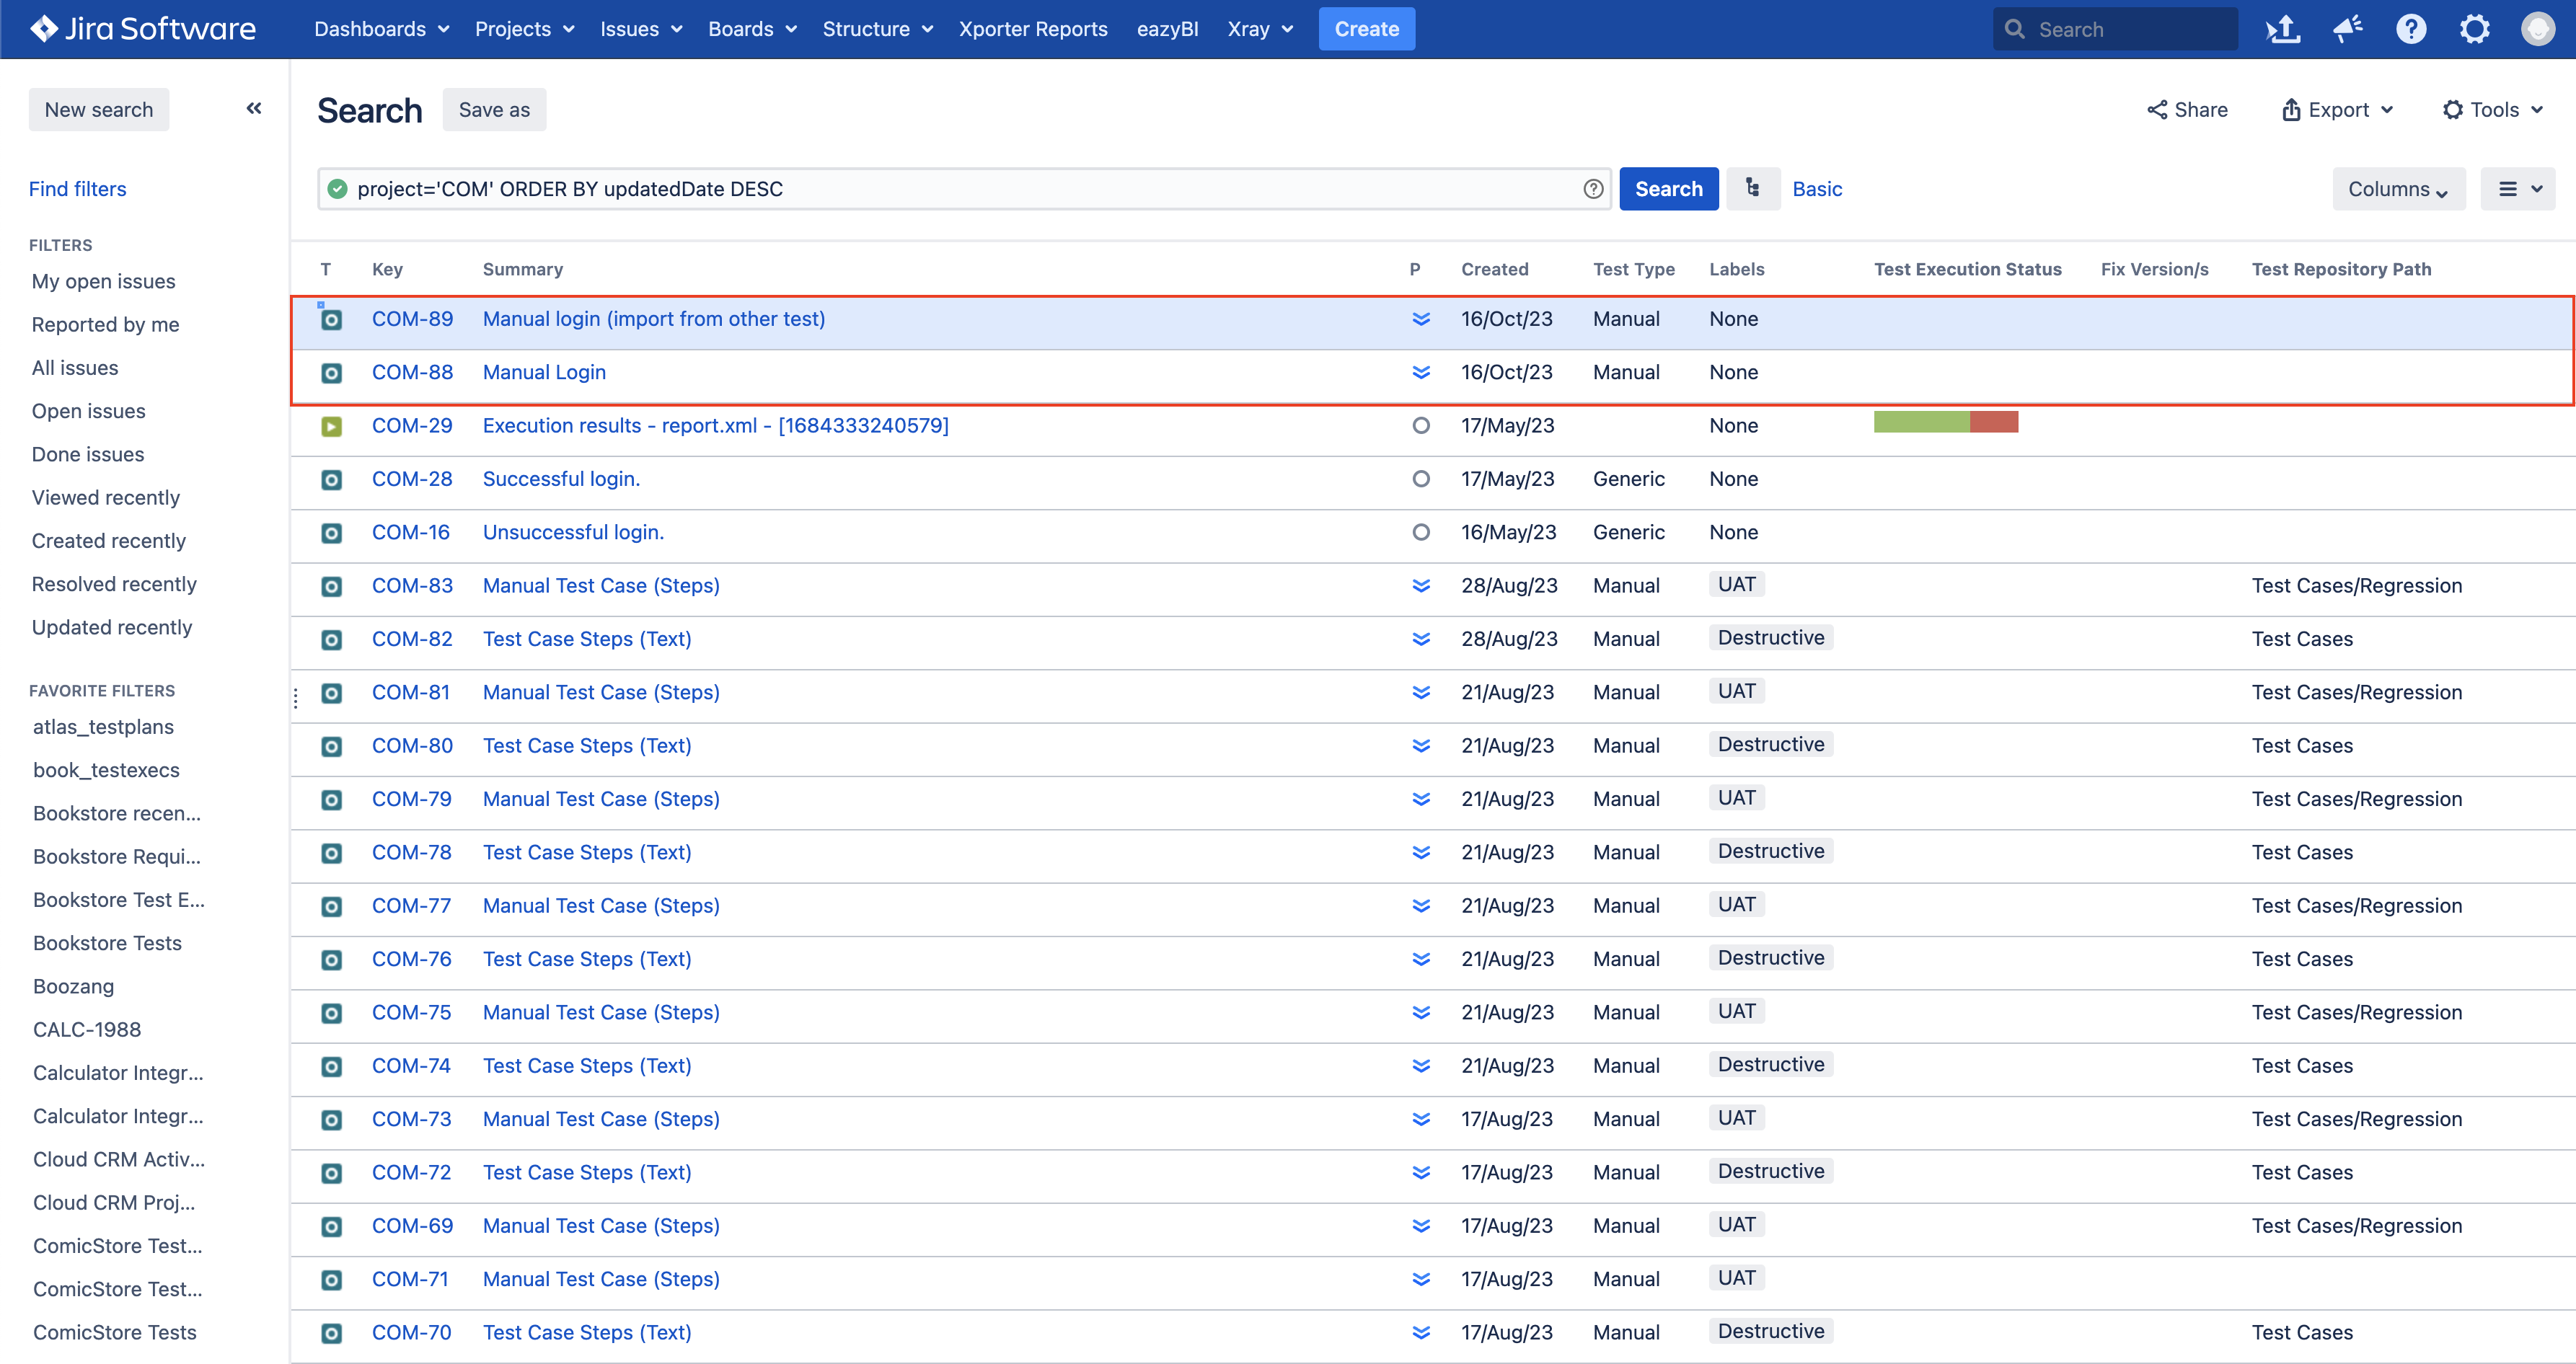This screenshot has height=1364, width=2576.
Task: Click New search button
Action: 98,109
